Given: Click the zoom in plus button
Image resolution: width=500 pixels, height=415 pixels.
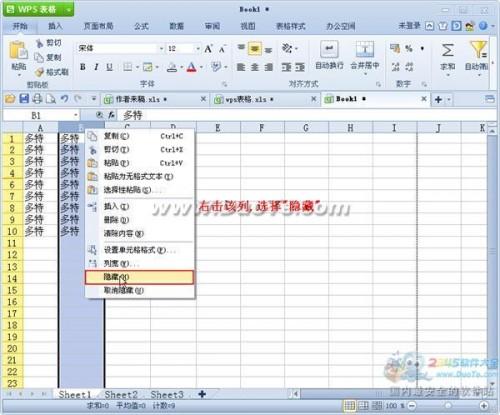Looking at the screenshot, I should tap(484, 406).
